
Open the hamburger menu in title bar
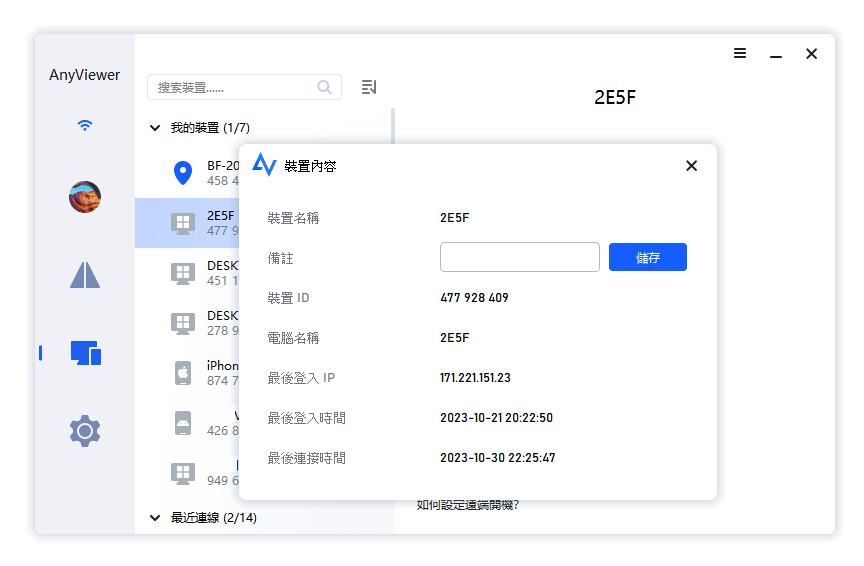740,54
